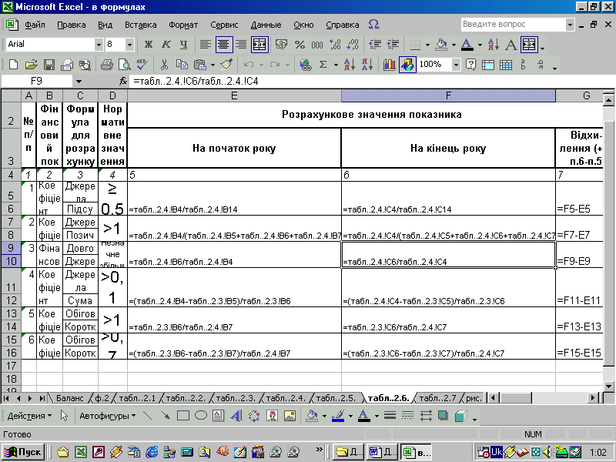The width and height of the screenshot is (616, 462).
Task: Click the Insert Function fx icon
Action: pos(124,80)
